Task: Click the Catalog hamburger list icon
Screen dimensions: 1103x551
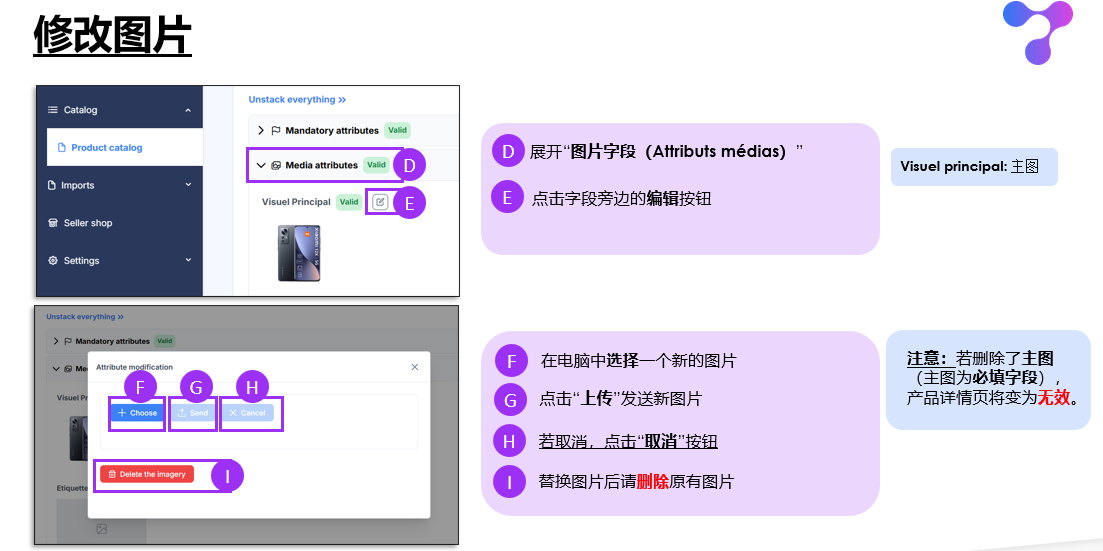Action: pos(53,110)
